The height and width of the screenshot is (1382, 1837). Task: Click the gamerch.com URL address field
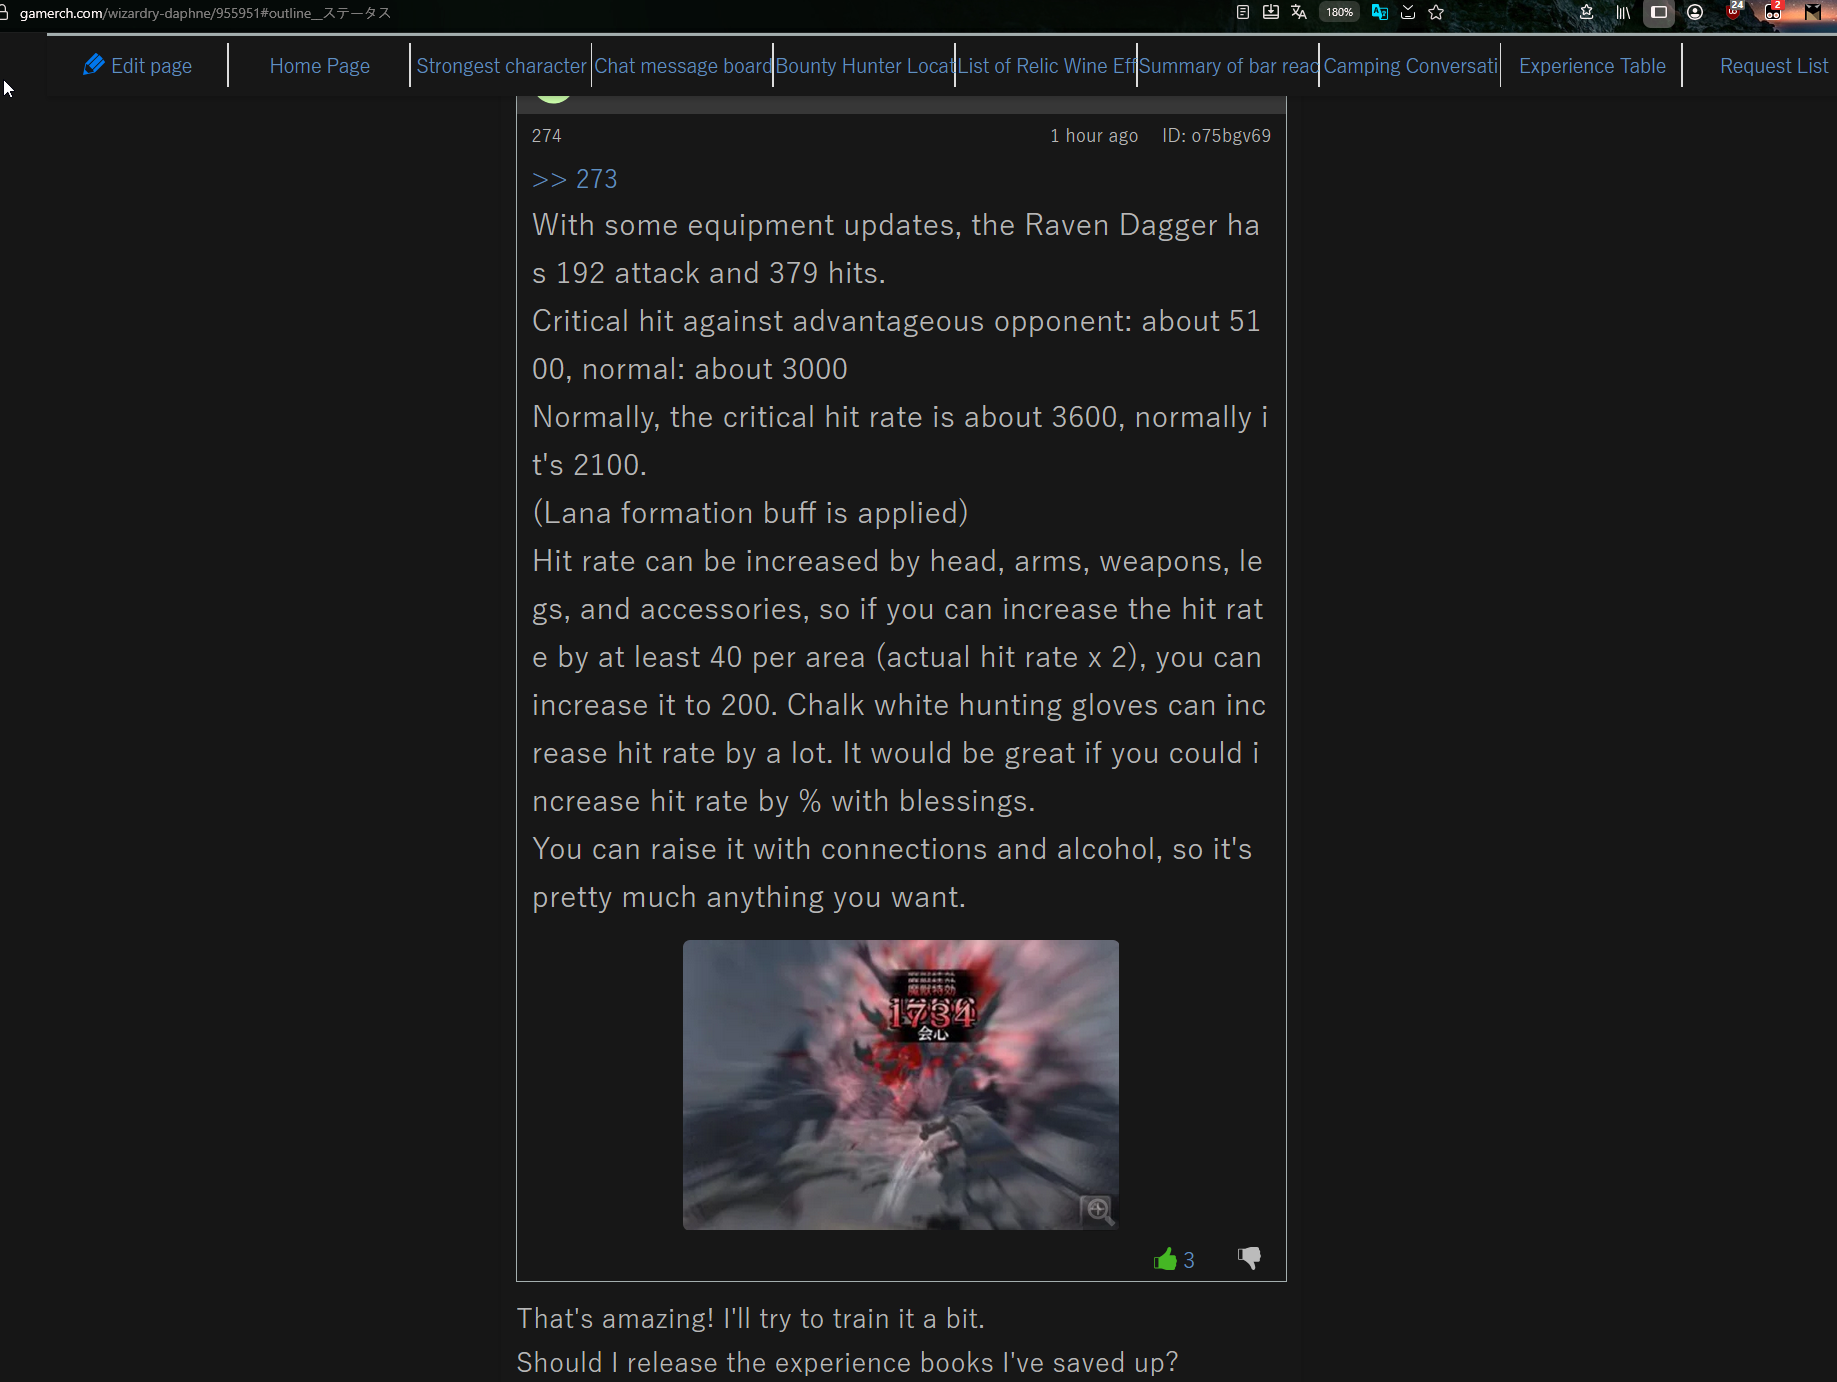point(205,13)
